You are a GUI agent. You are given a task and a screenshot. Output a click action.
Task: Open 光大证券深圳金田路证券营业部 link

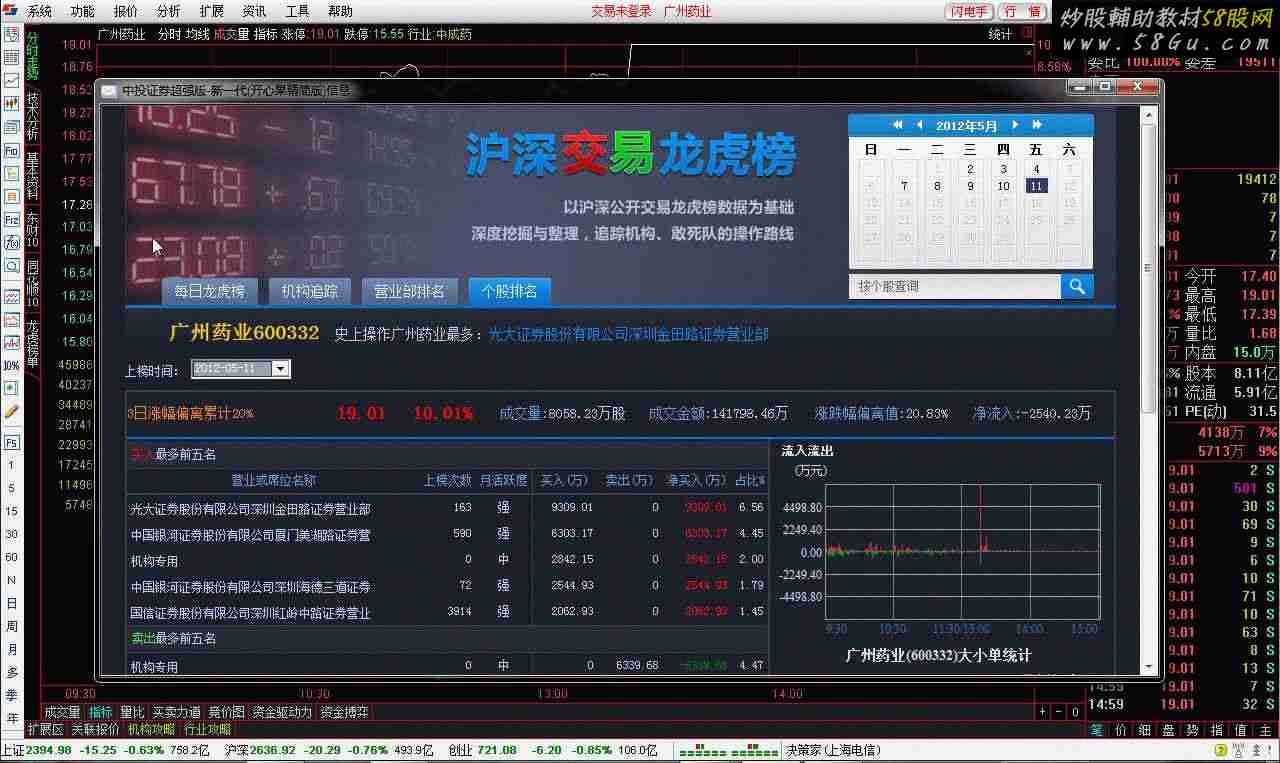[628, 334]
